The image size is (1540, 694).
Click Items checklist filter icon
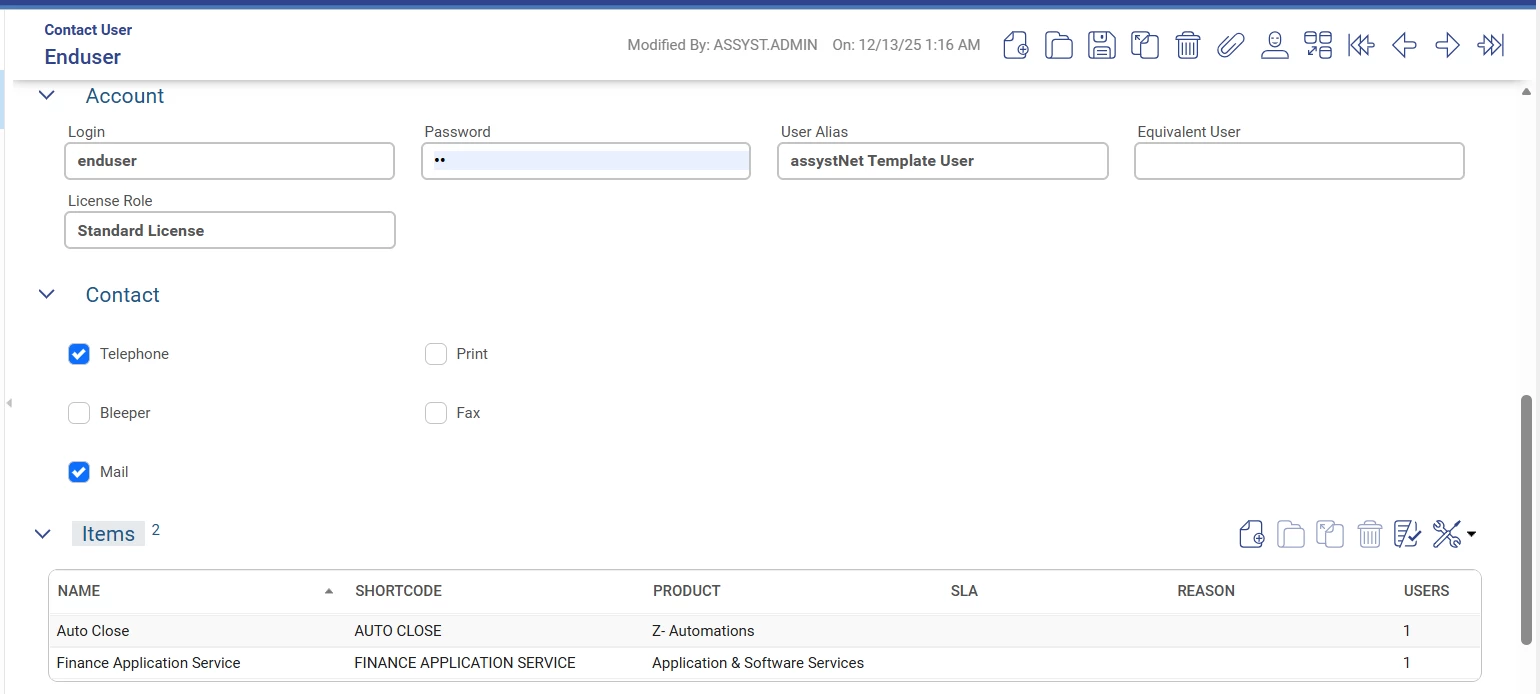[x=1408, y=534]
